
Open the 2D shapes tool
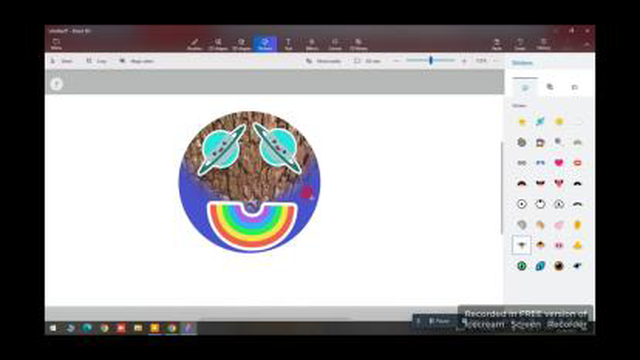click(218, 44)
